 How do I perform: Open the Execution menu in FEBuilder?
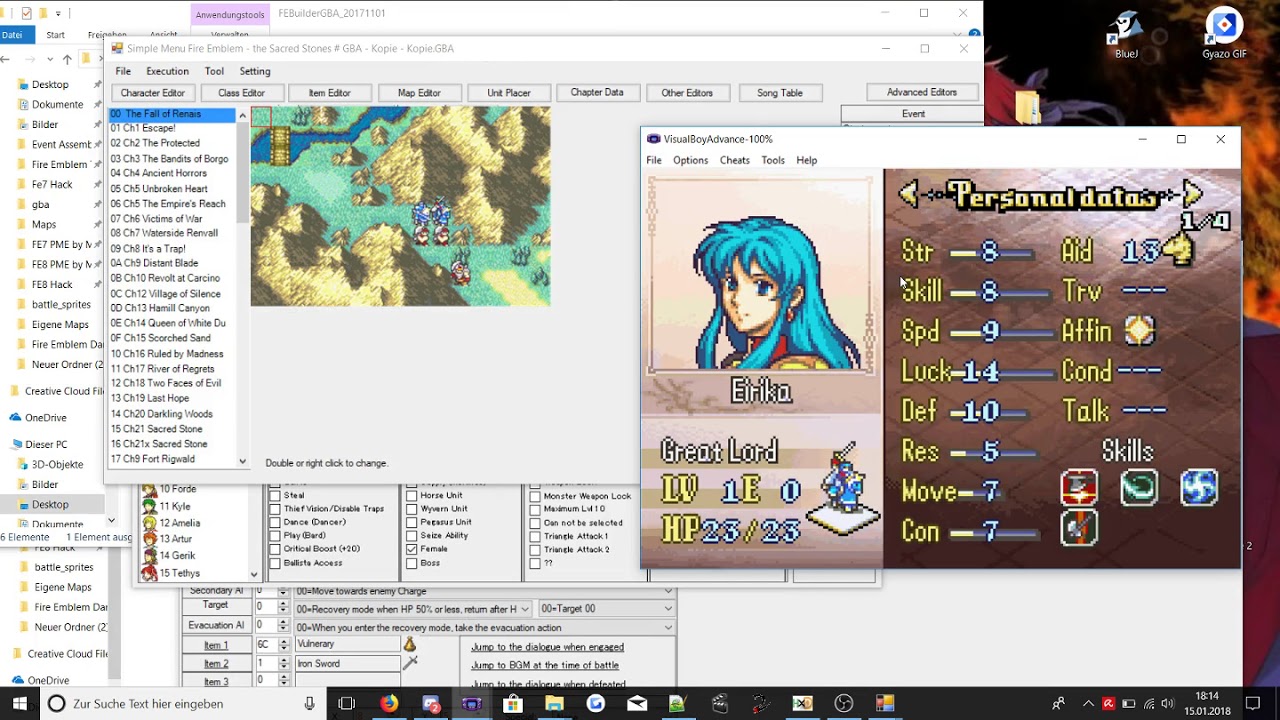[x=167, y=71]
